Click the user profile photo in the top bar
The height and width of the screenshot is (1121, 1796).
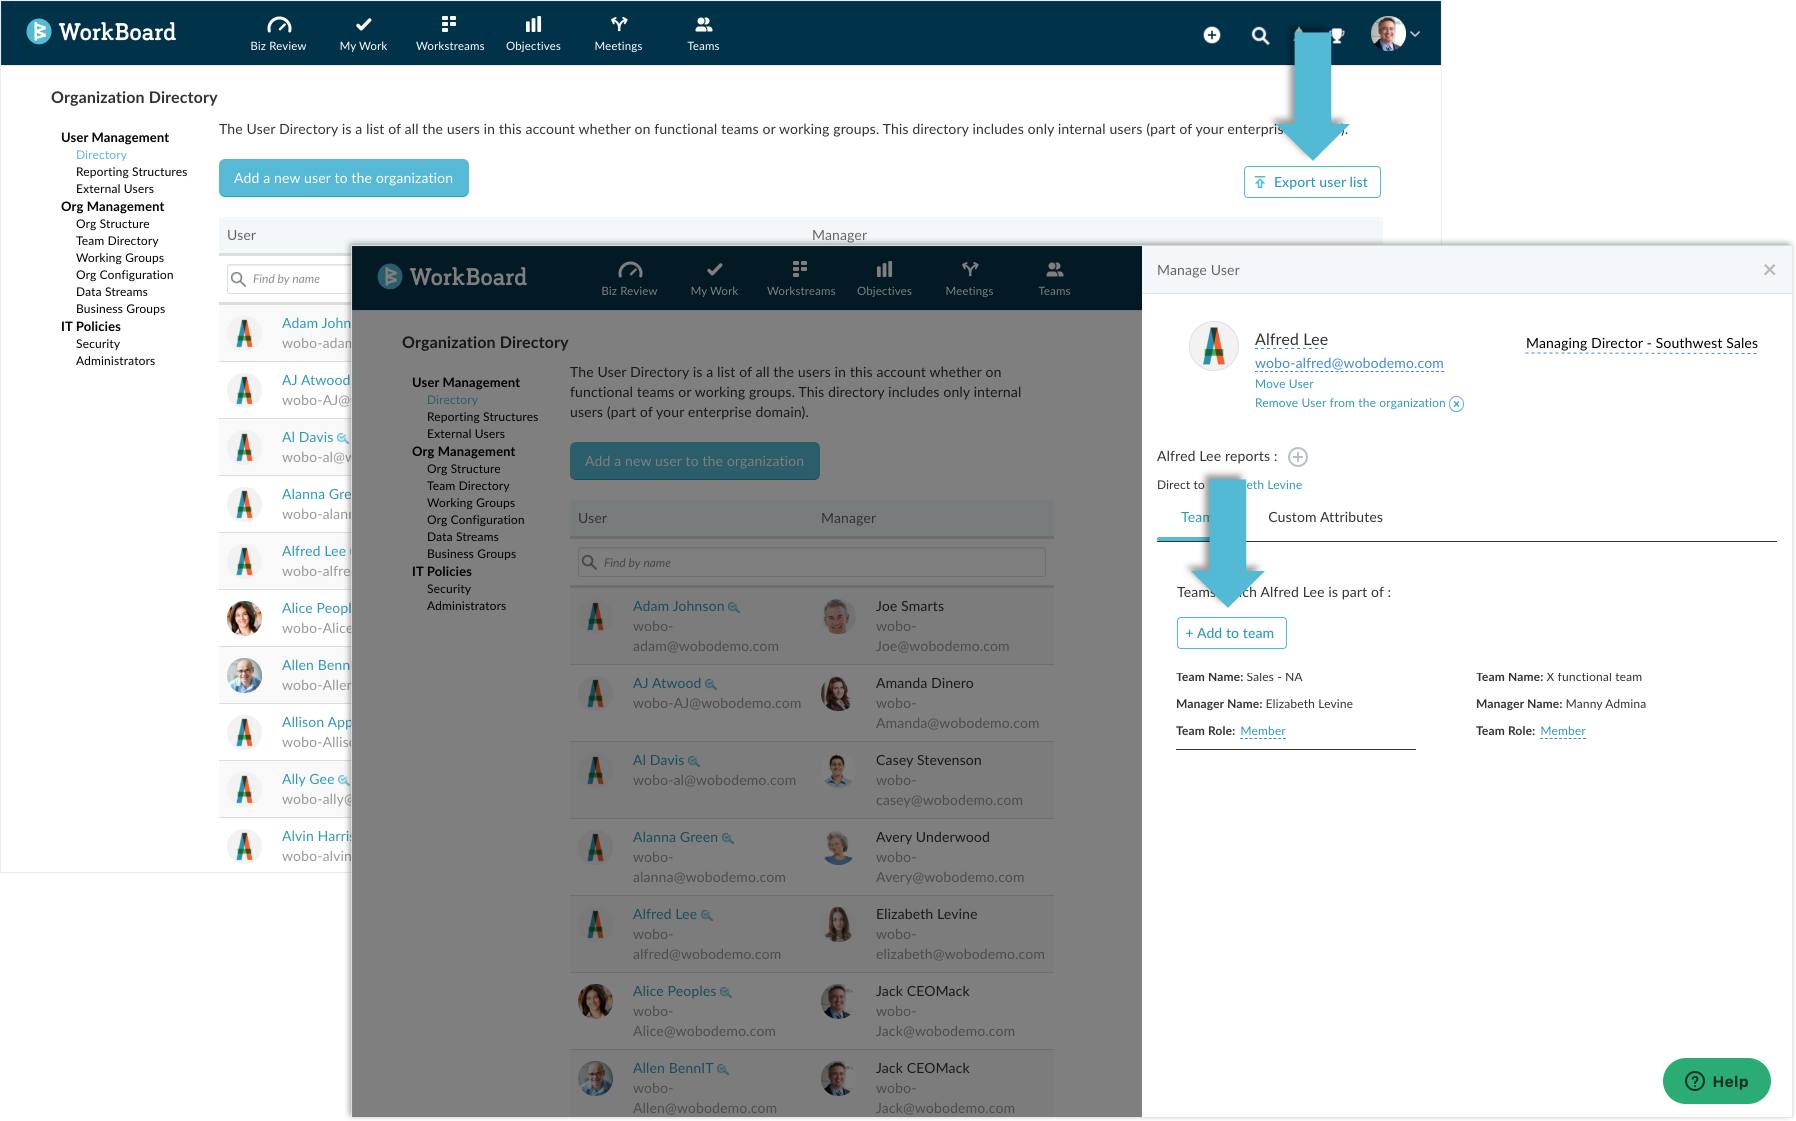[x=1388, y=33]
